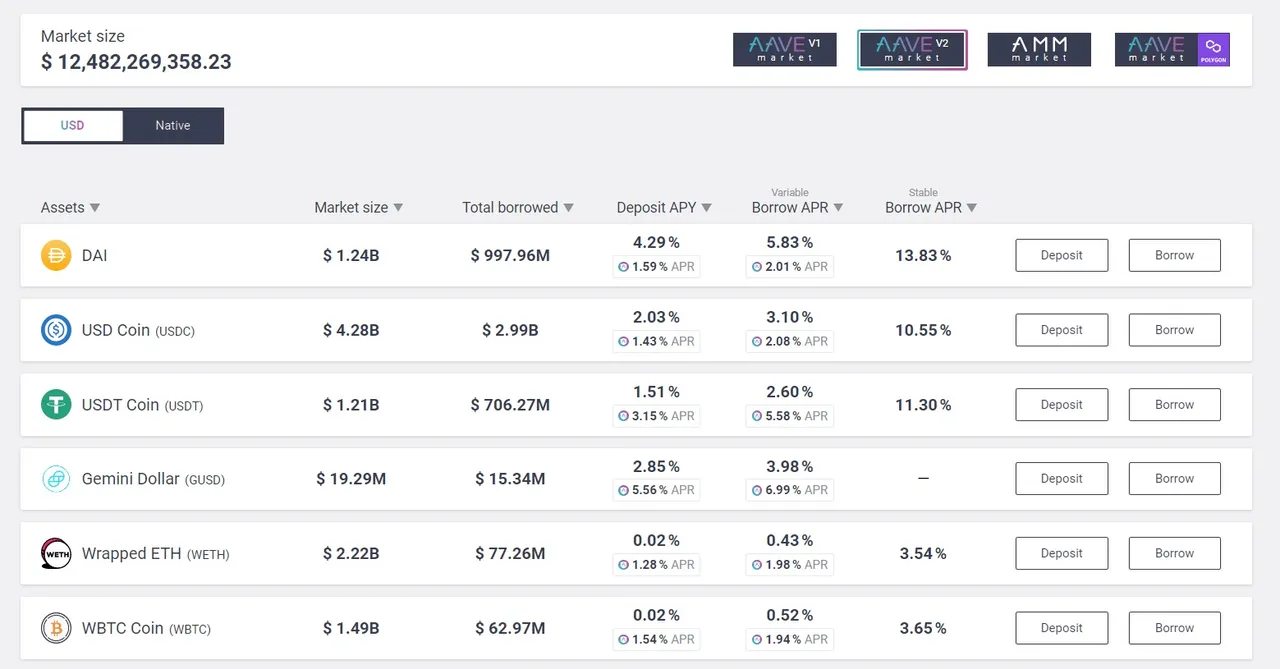This screenshot has width=1280, height=669.
Task: Switch to Aave V1 market
Action: point(784,50)
